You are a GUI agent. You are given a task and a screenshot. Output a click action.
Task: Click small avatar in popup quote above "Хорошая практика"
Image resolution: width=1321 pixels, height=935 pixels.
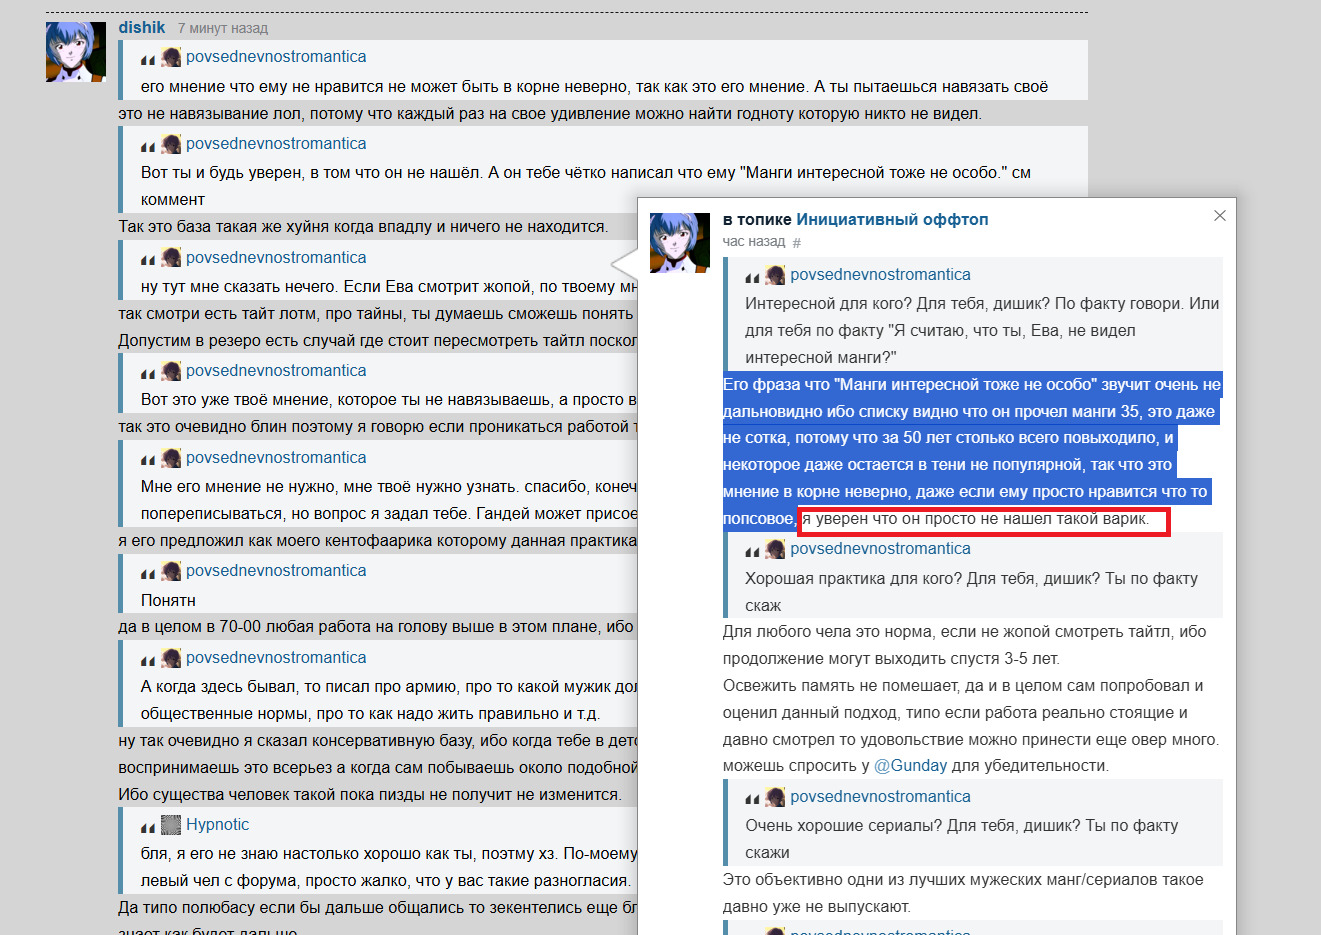[775, 549]
